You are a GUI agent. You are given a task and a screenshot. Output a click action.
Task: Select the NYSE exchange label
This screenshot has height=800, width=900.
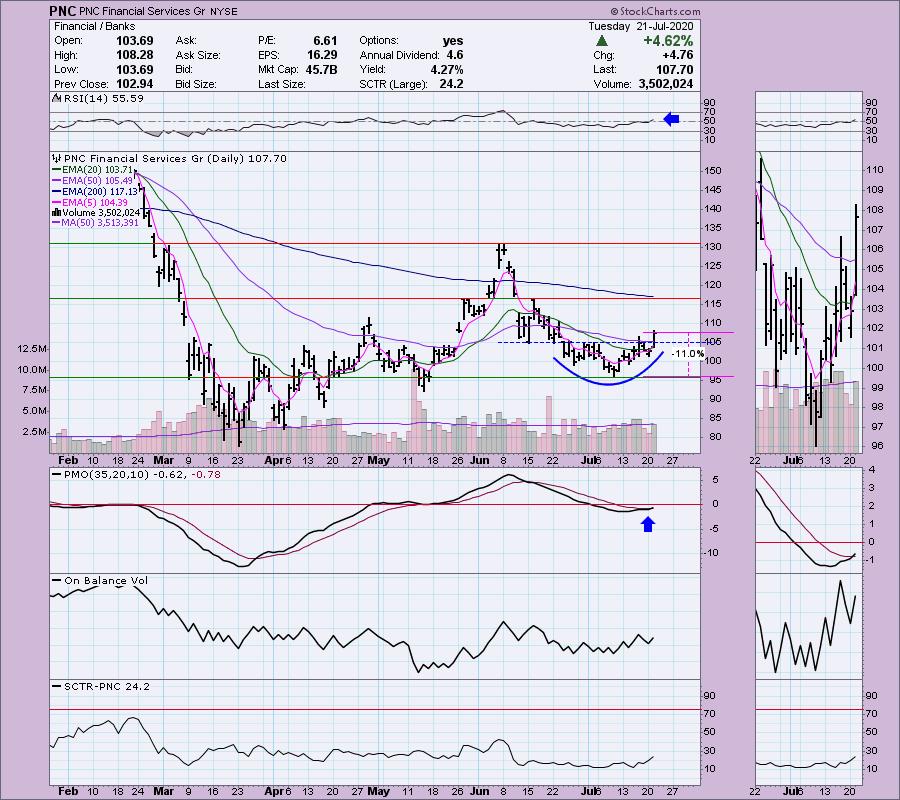[x=223, y=11]
